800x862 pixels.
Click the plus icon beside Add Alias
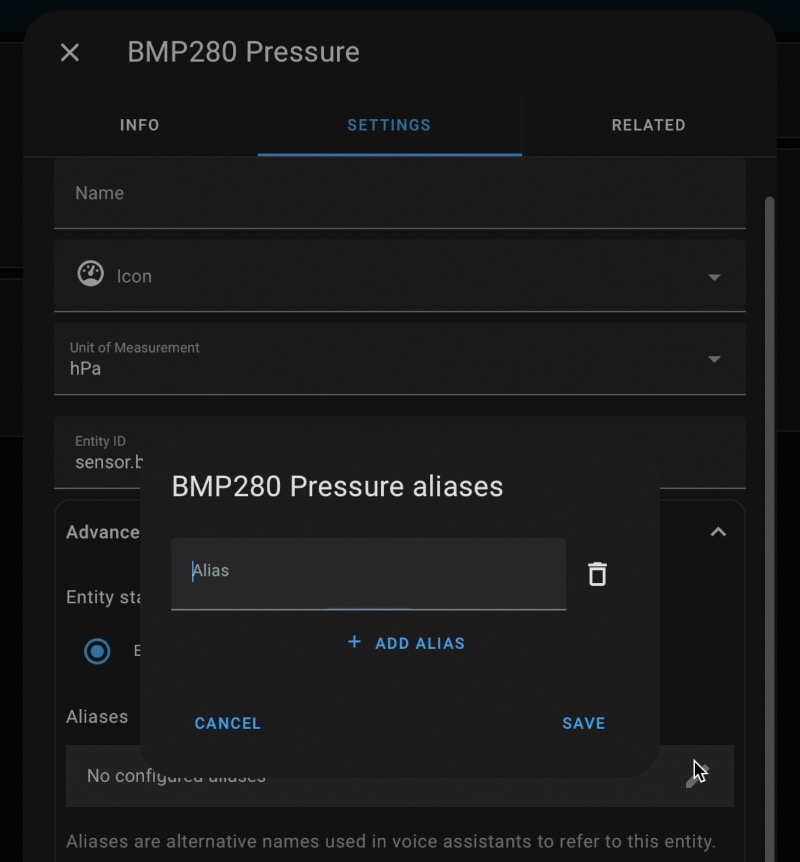(x=355, y=642)
